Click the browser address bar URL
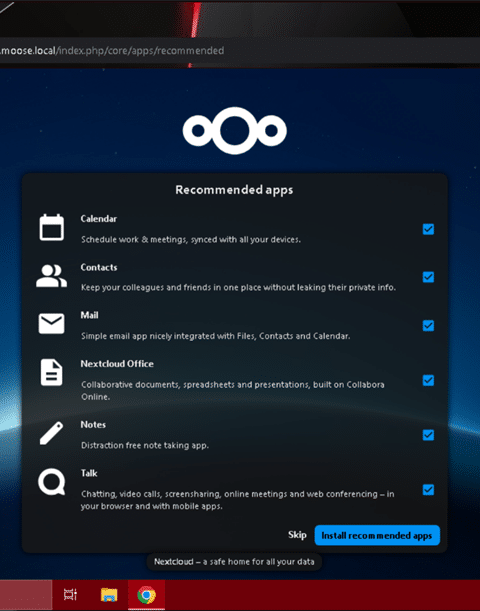480x611 pixels. pyautogui.click(x=112, y=51)
